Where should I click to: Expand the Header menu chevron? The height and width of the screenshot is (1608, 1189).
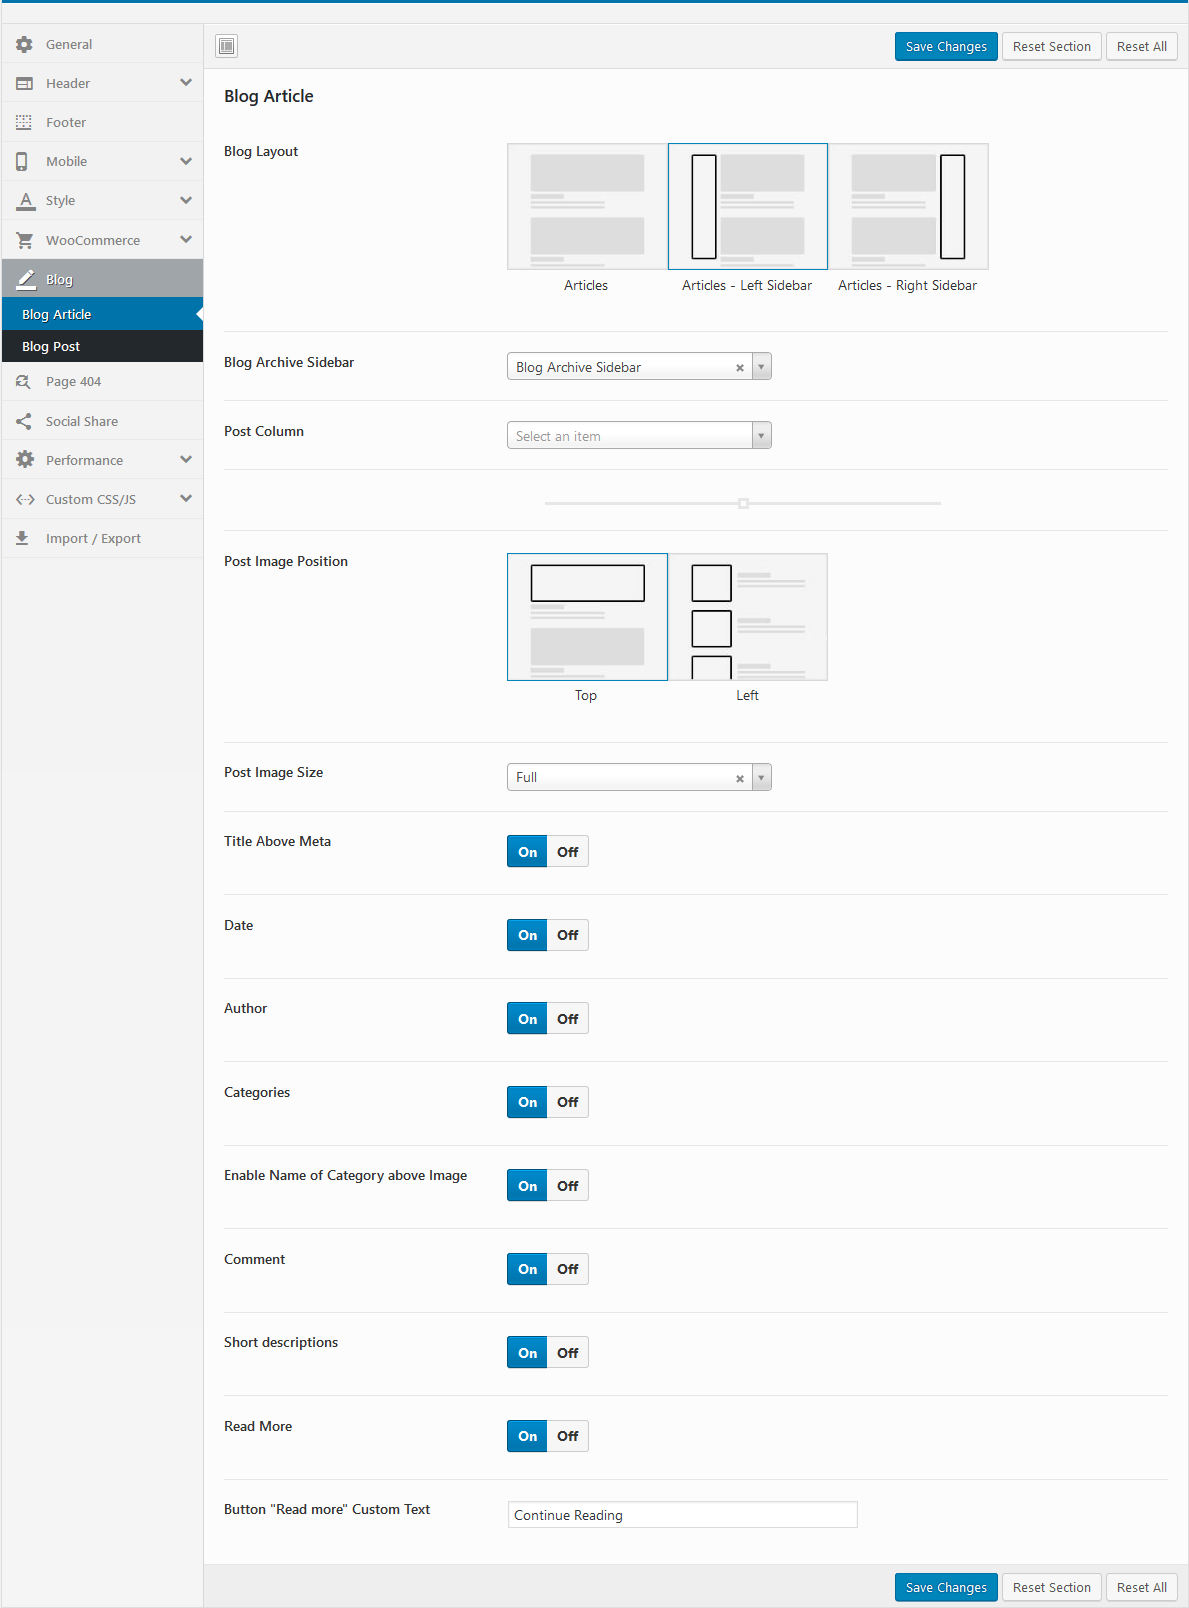186,82
